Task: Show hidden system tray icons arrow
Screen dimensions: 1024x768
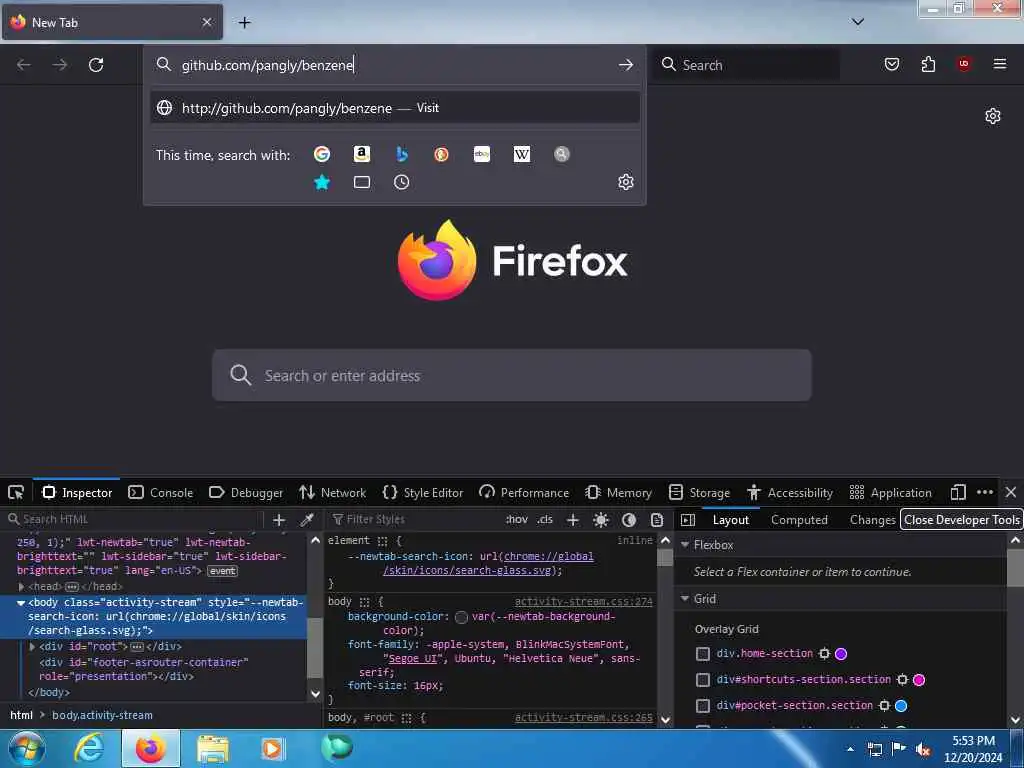Action: tap(850, 749)
